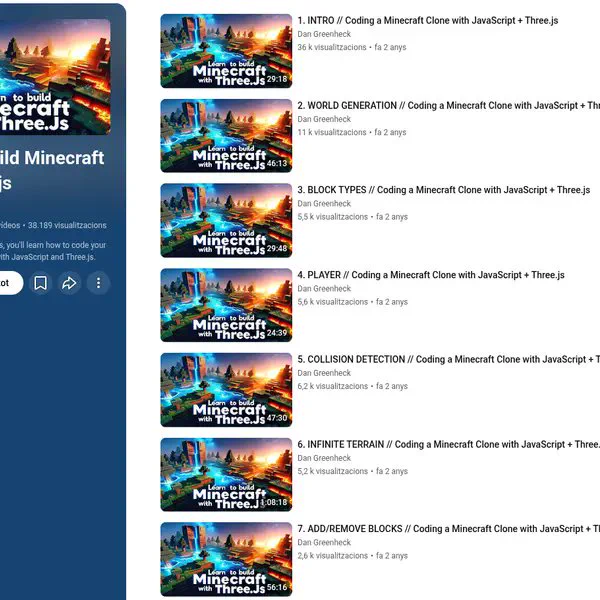Visit Dan Greenheck channel under WORLD GENERATION video
The width and height of the screenshot is (600, 600).
pos(324,119)
